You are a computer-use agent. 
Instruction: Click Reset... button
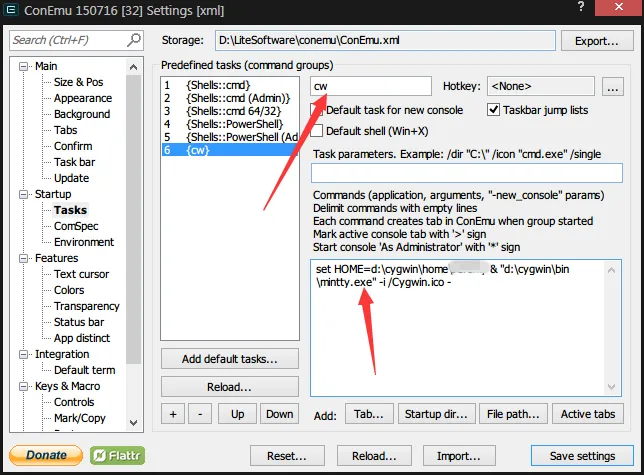coord(287,456)
